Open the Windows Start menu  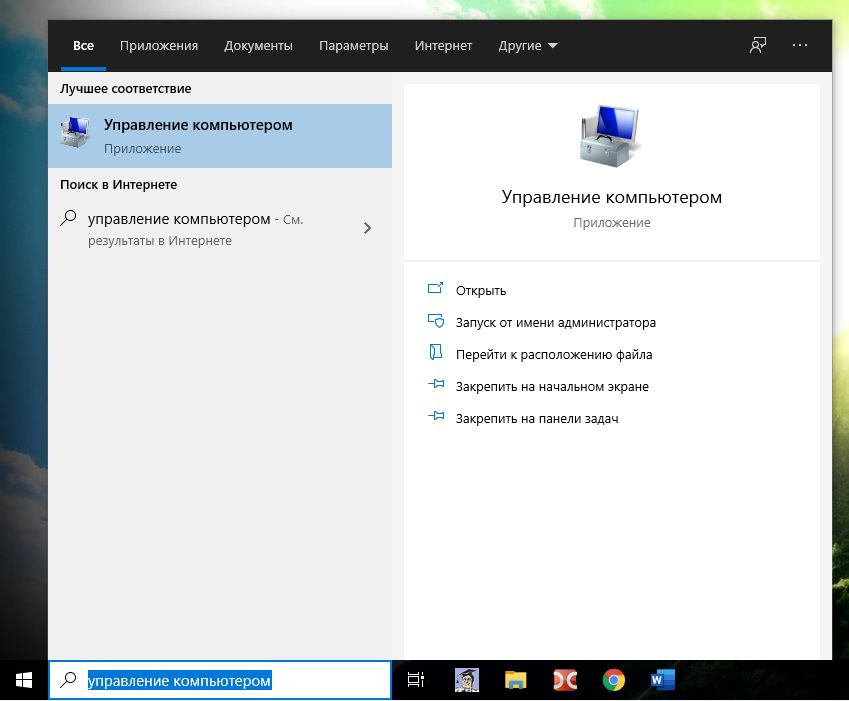24,680
